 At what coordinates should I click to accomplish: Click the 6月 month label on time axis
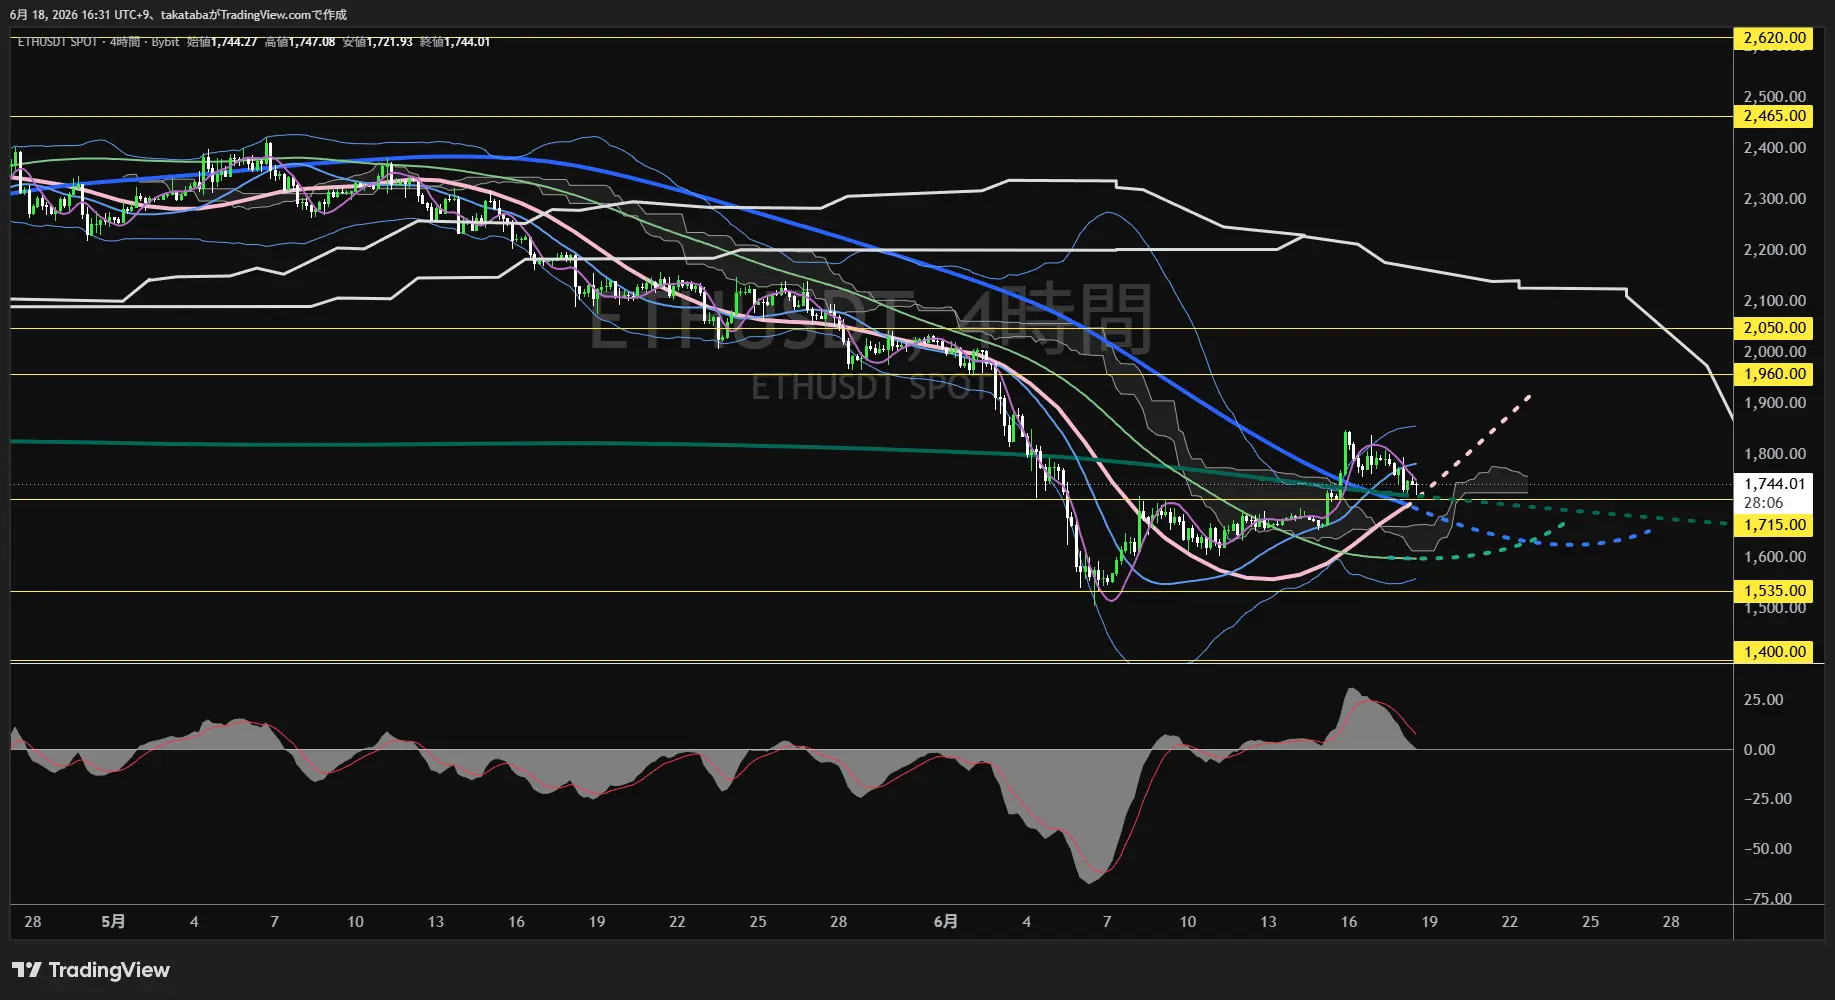[946, 922]
